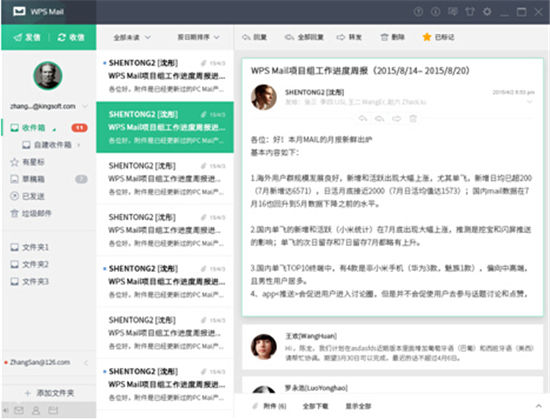Click the 回复 reply toolbar item
Screen dimensions: 550x420
255,37
